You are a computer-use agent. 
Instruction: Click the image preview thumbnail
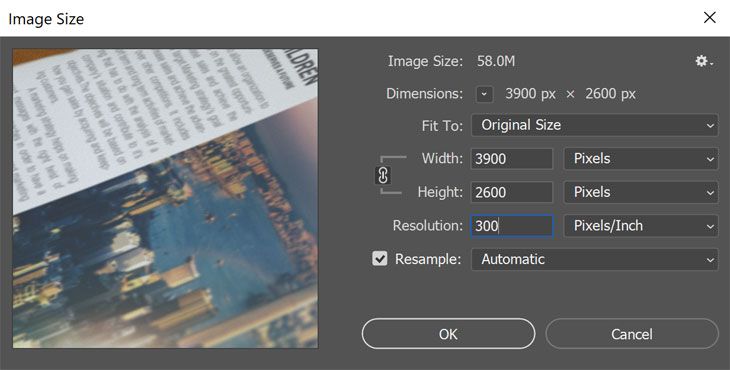coord(165,198)
